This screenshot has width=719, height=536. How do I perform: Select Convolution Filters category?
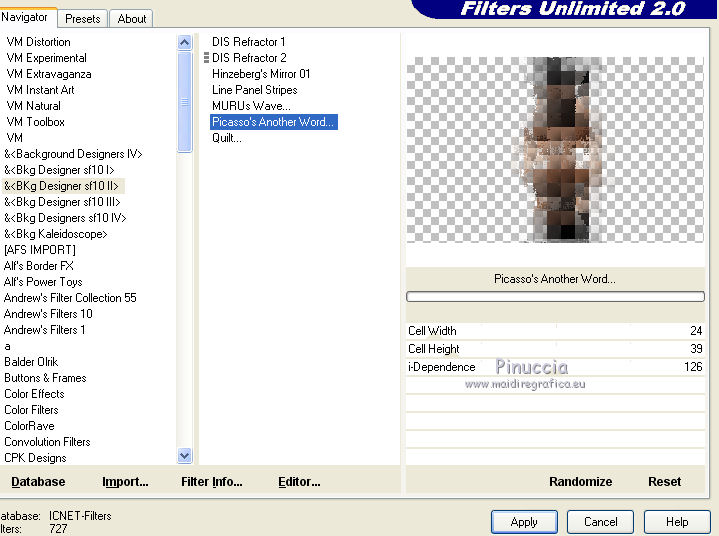pyautogui.click(x=47, y=442)
